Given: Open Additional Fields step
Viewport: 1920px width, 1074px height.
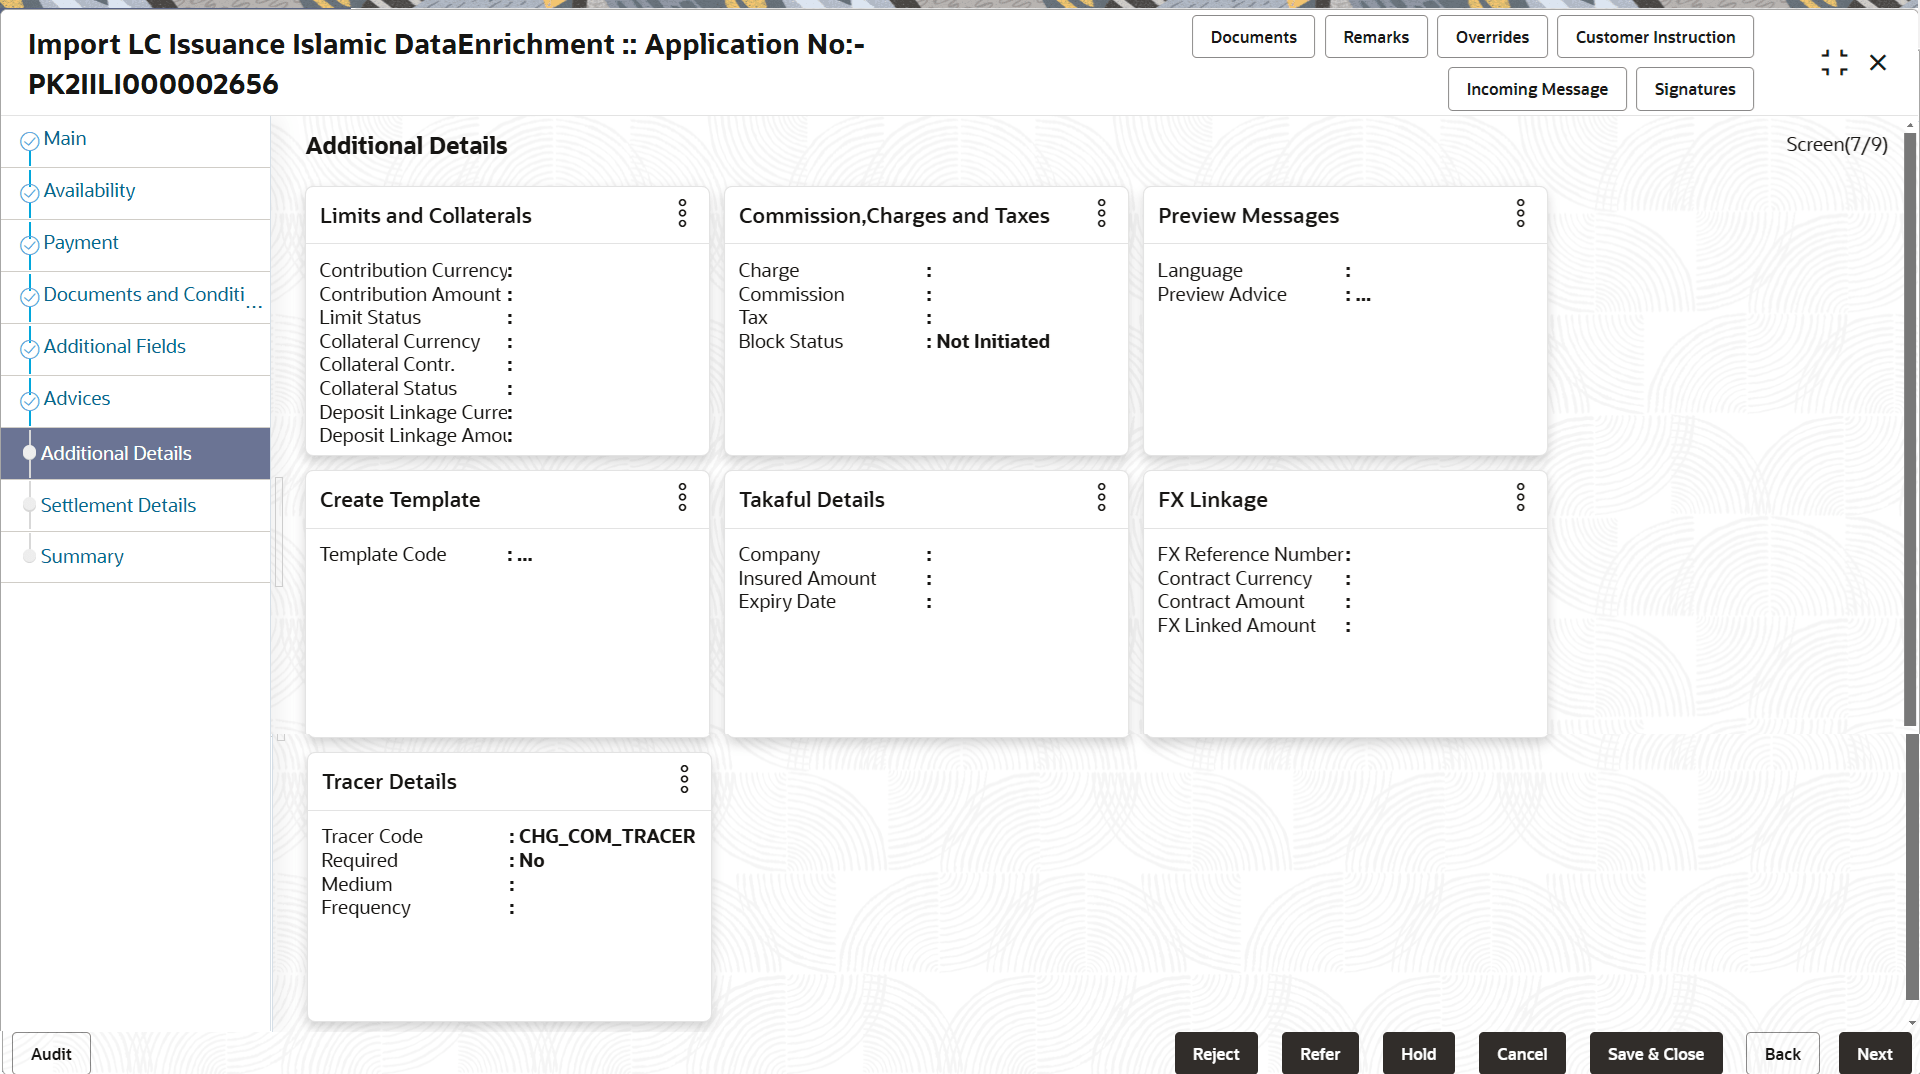Looking at the screenshot, I should click(x=115, y=347).
